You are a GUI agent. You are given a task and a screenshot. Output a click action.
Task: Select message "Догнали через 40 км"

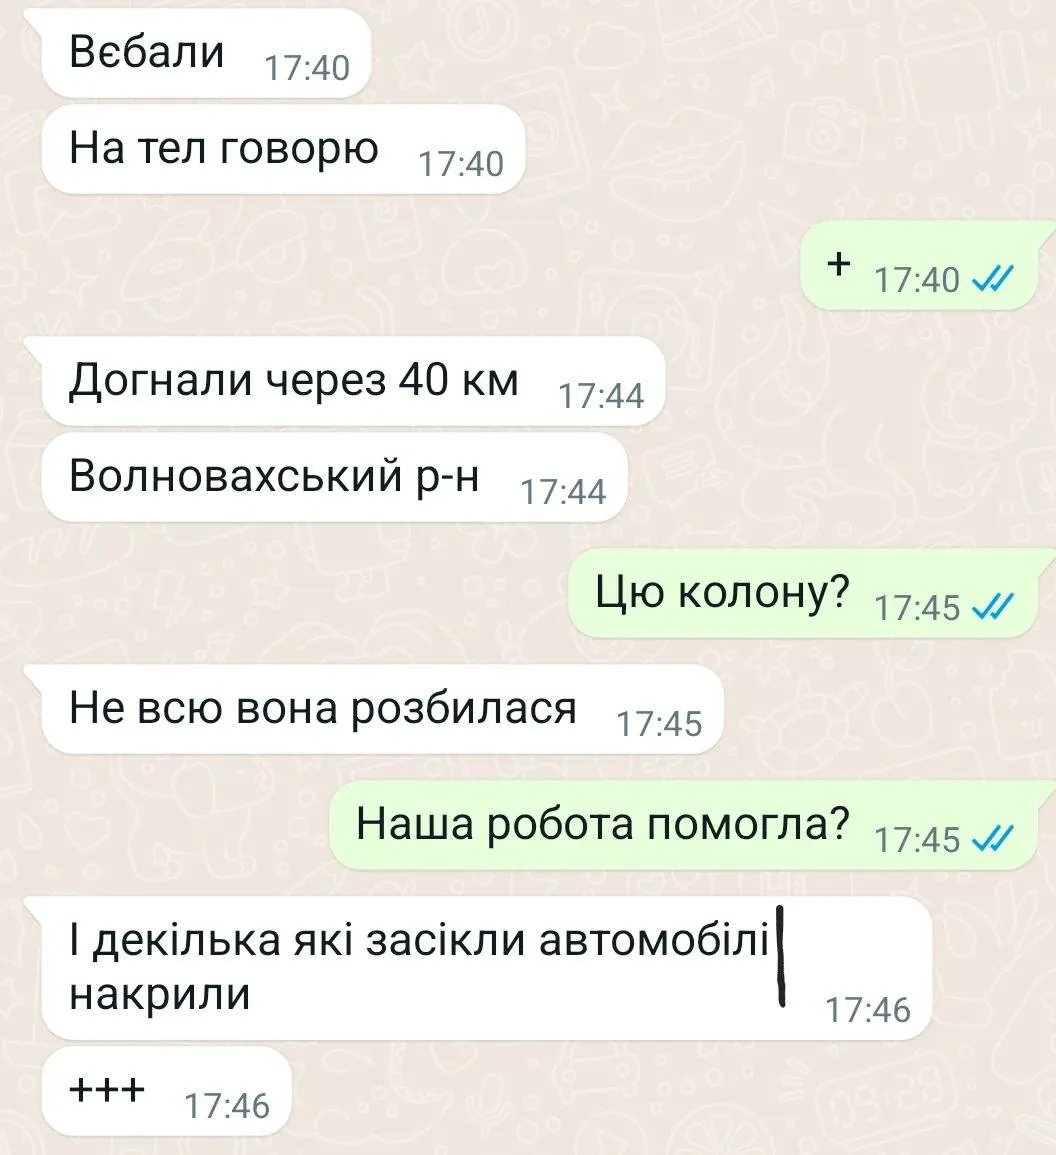pyautogui.click(x=353, y=381)
